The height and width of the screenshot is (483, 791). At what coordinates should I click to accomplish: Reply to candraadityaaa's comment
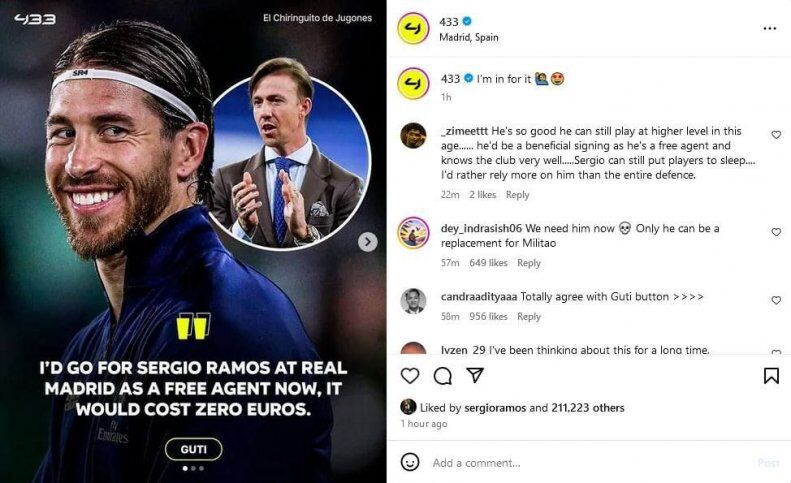point(529,316)
